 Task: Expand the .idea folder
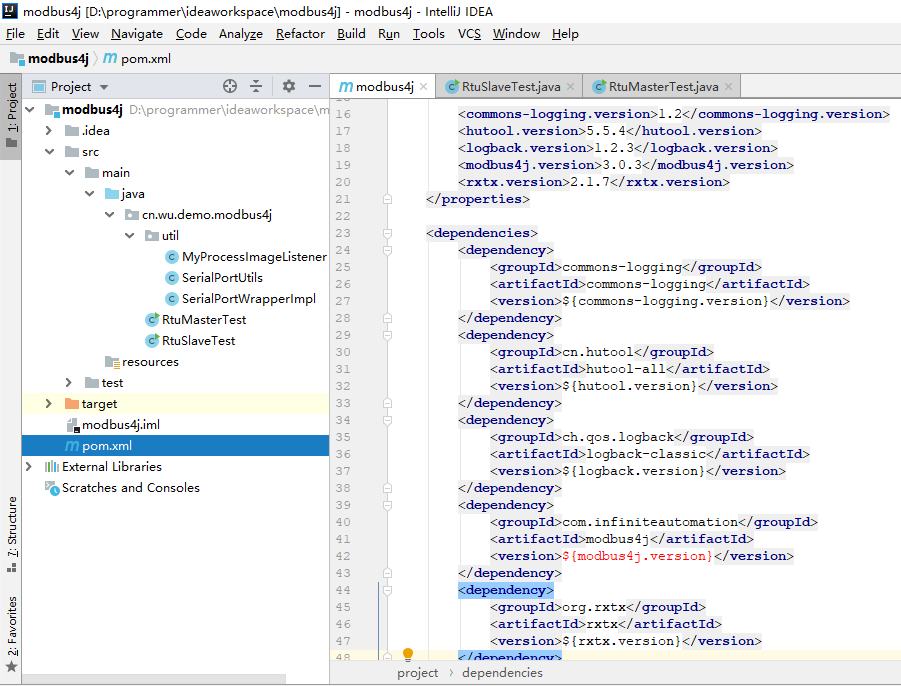point(49,130)
